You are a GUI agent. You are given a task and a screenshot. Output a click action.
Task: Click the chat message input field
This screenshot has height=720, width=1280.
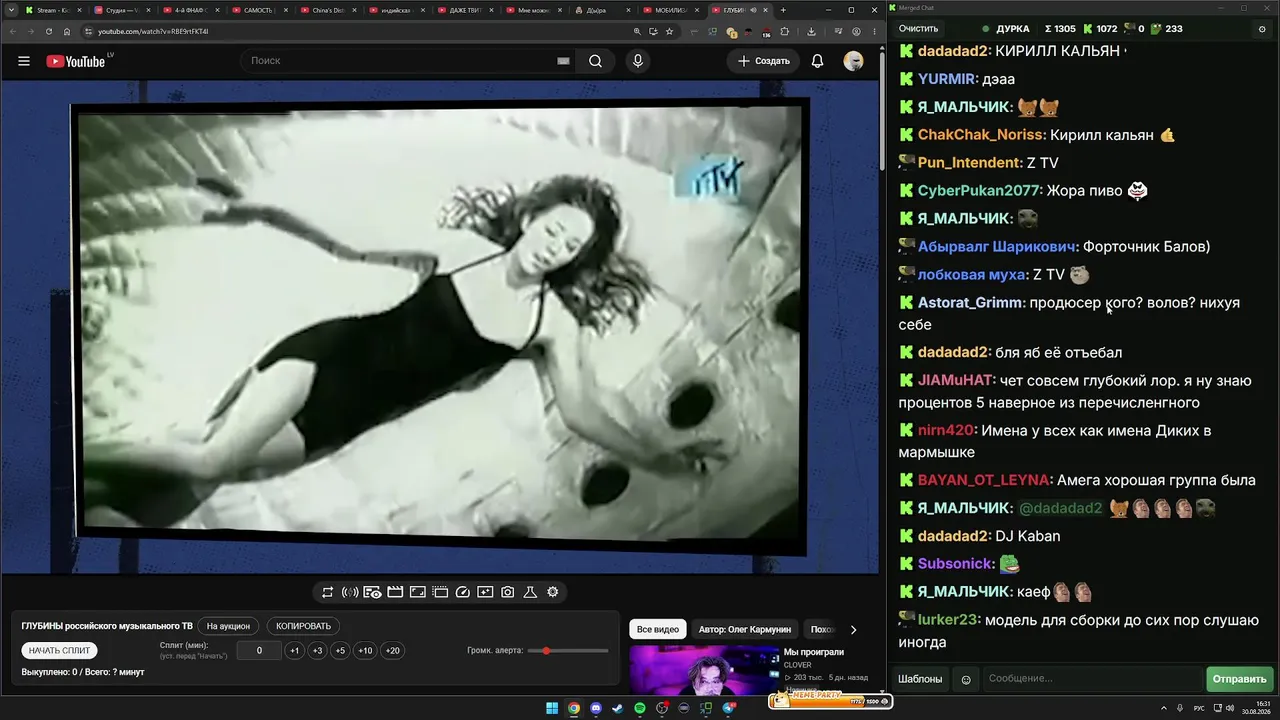tap(1091, 679)
